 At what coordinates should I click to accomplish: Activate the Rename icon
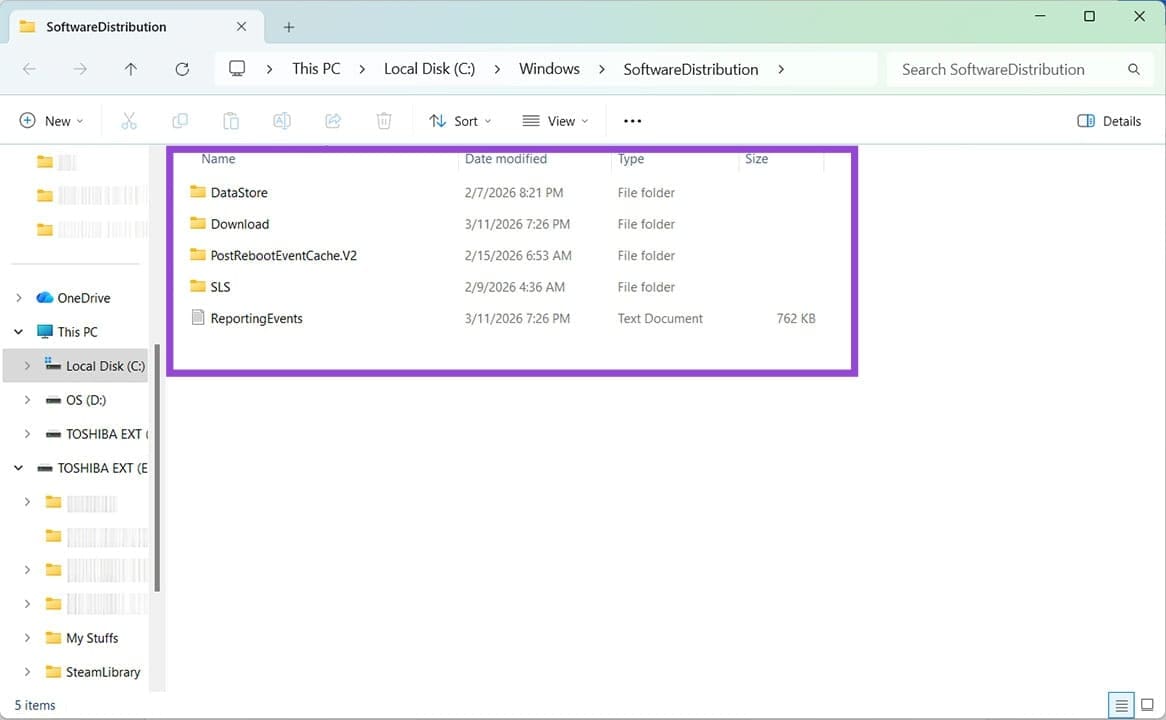click(281, 120)
